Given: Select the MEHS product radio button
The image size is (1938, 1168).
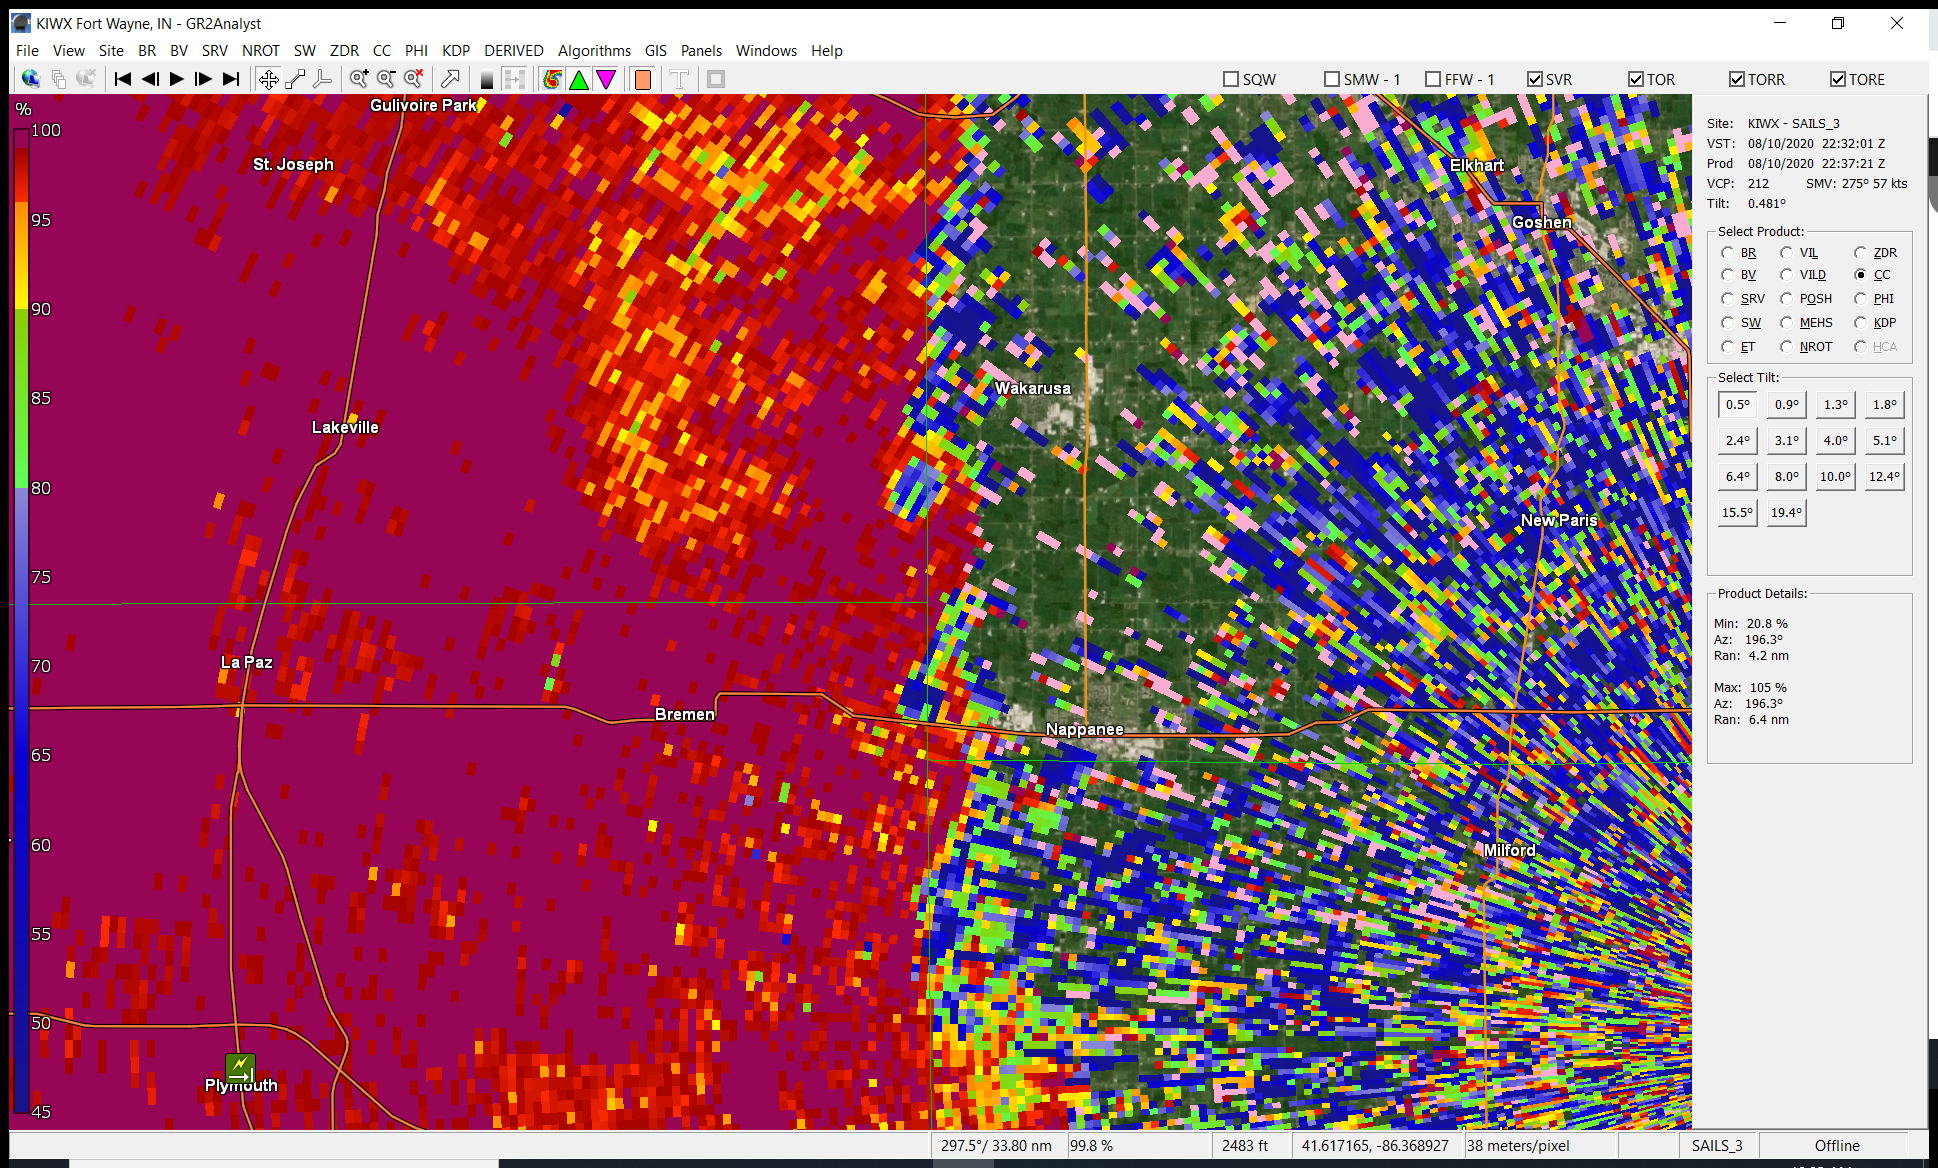Looking at the screenshot, I should pyautogui.click(x=1786, y=323).
